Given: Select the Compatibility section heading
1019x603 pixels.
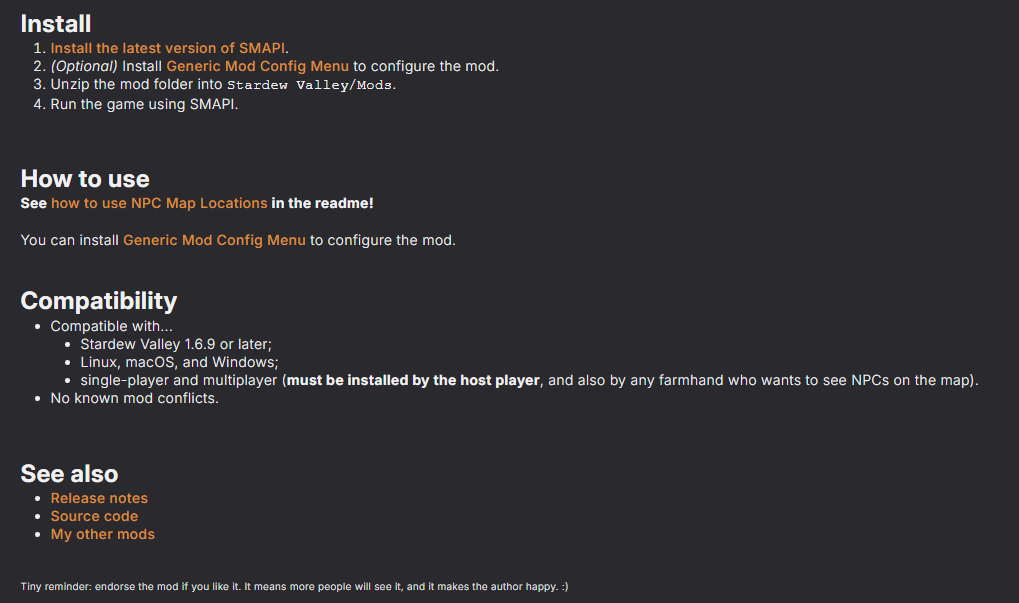Looking at the screenshot, I should (x=99, y=301).
